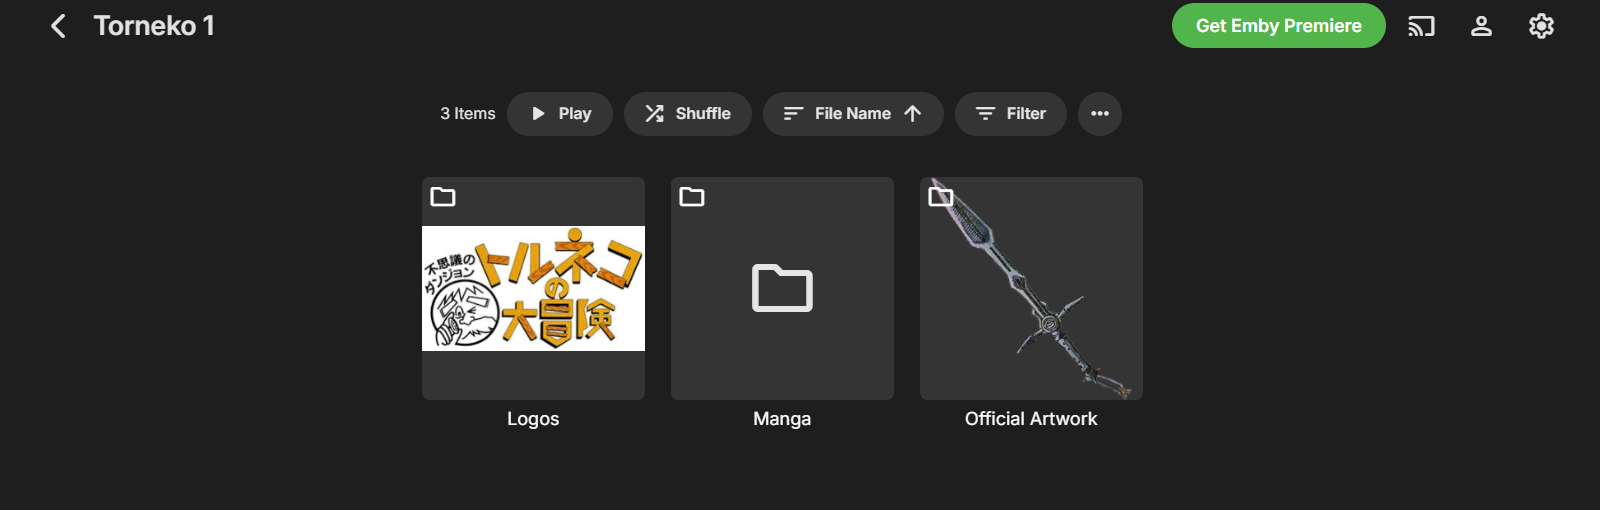
Task: Click the Logos folder title
Action: coord(533,419)
